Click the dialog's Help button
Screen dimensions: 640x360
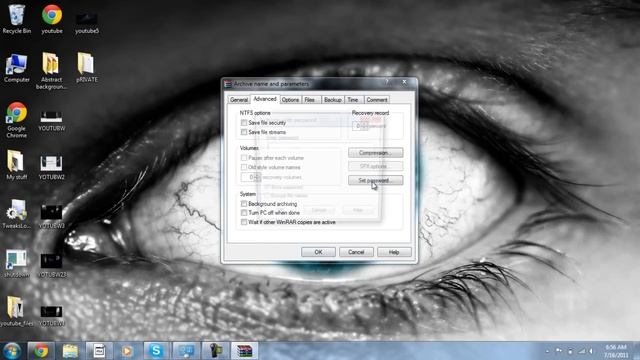[x=394, y=252]
